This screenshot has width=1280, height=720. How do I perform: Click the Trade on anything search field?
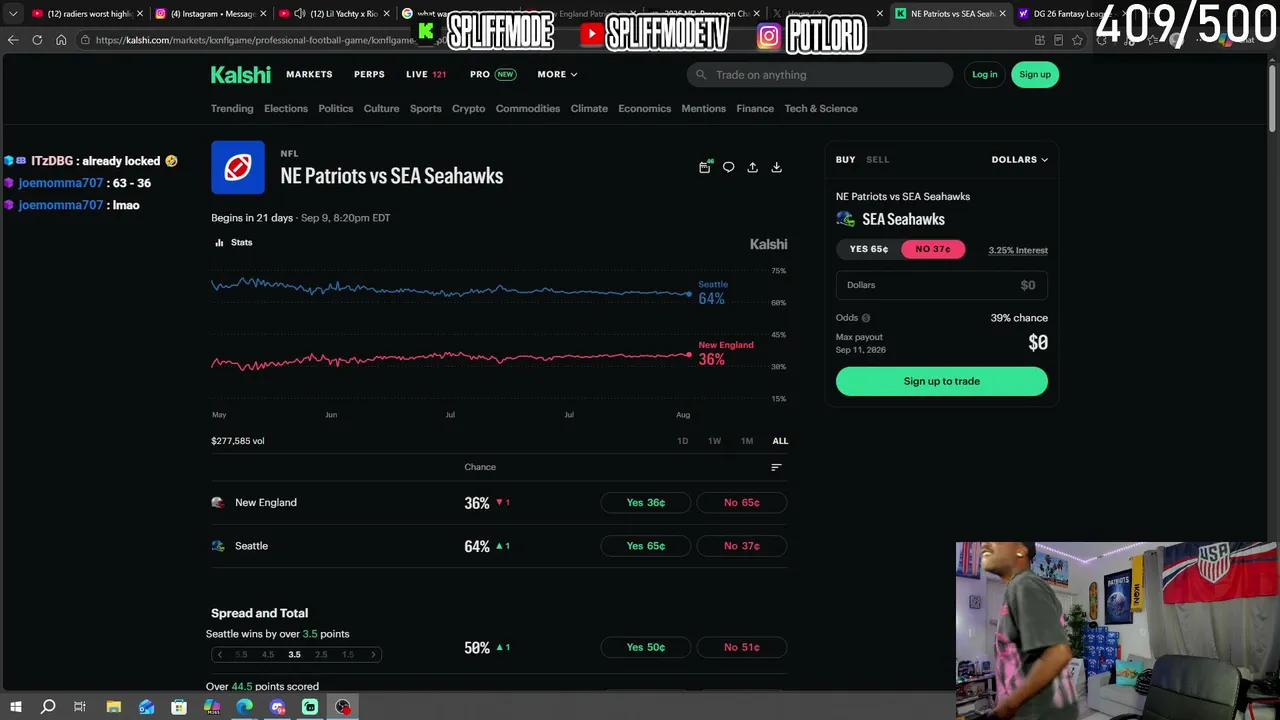[820, 74]
